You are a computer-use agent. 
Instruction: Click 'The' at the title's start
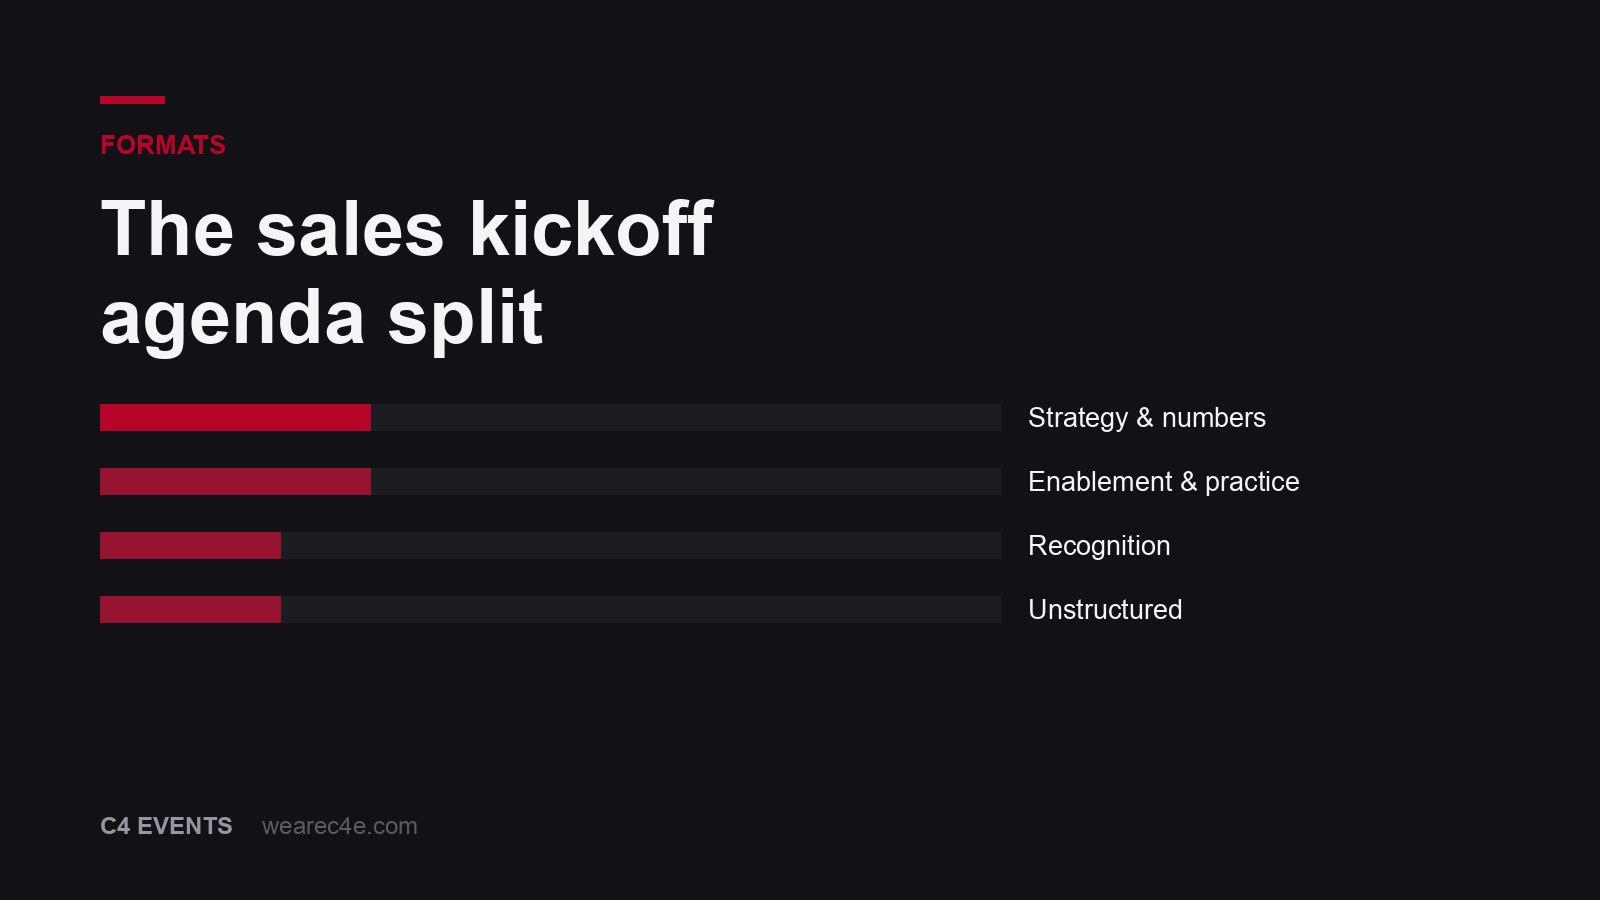[x=168, y=229]
